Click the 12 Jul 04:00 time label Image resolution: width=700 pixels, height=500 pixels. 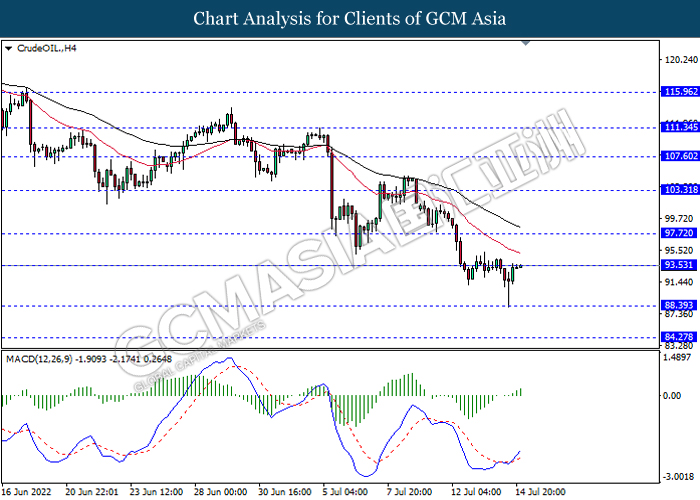[475, 492]
